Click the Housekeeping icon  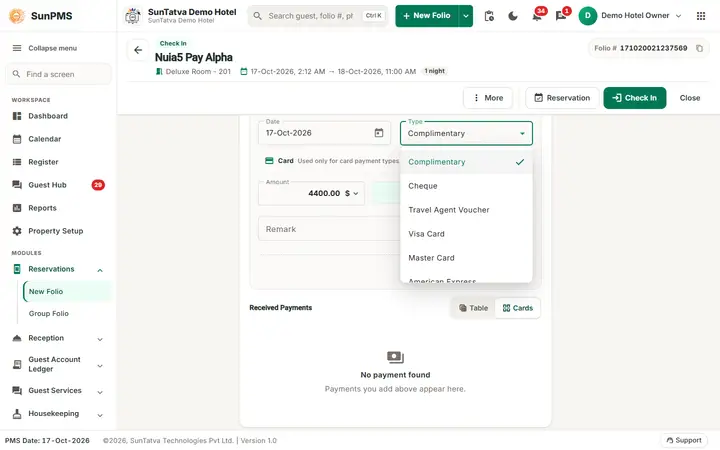click(17, 414)
